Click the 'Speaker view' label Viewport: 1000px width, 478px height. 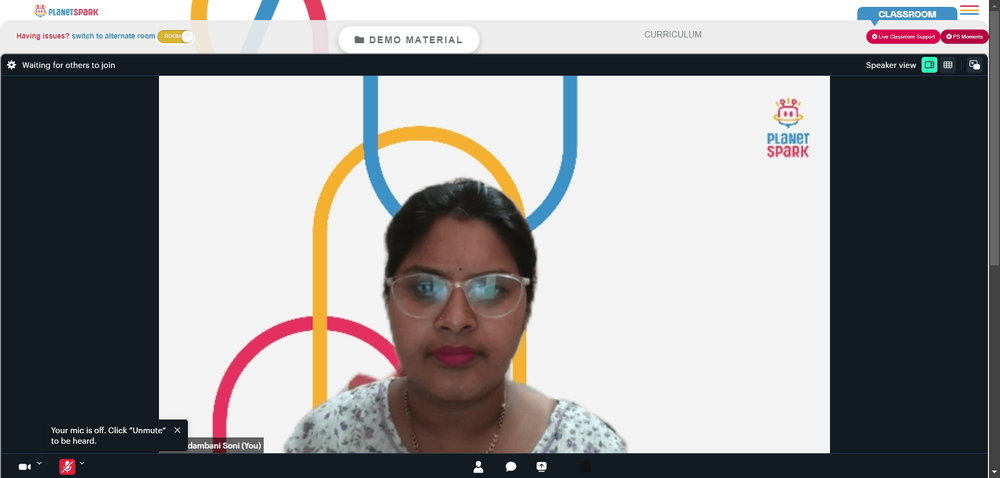tap(890, 65)
